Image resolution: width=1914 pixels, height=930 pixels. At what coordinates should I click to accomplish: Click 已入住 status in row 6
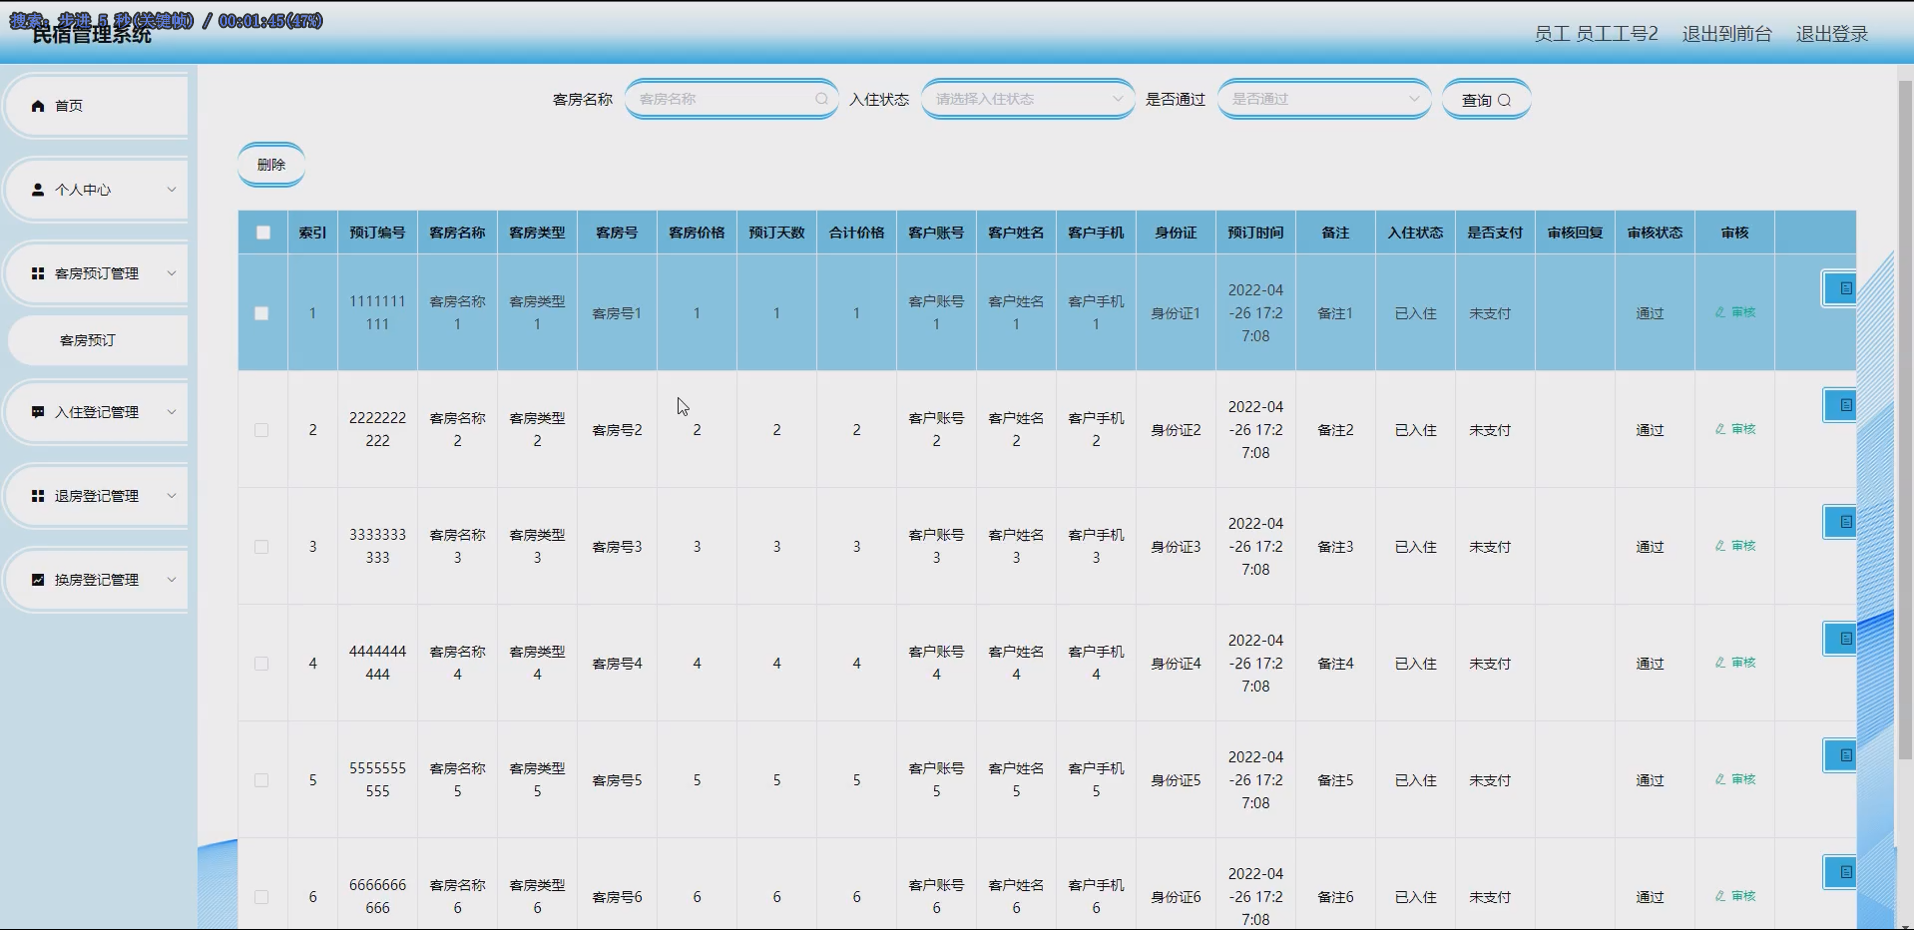(1415, 897)
